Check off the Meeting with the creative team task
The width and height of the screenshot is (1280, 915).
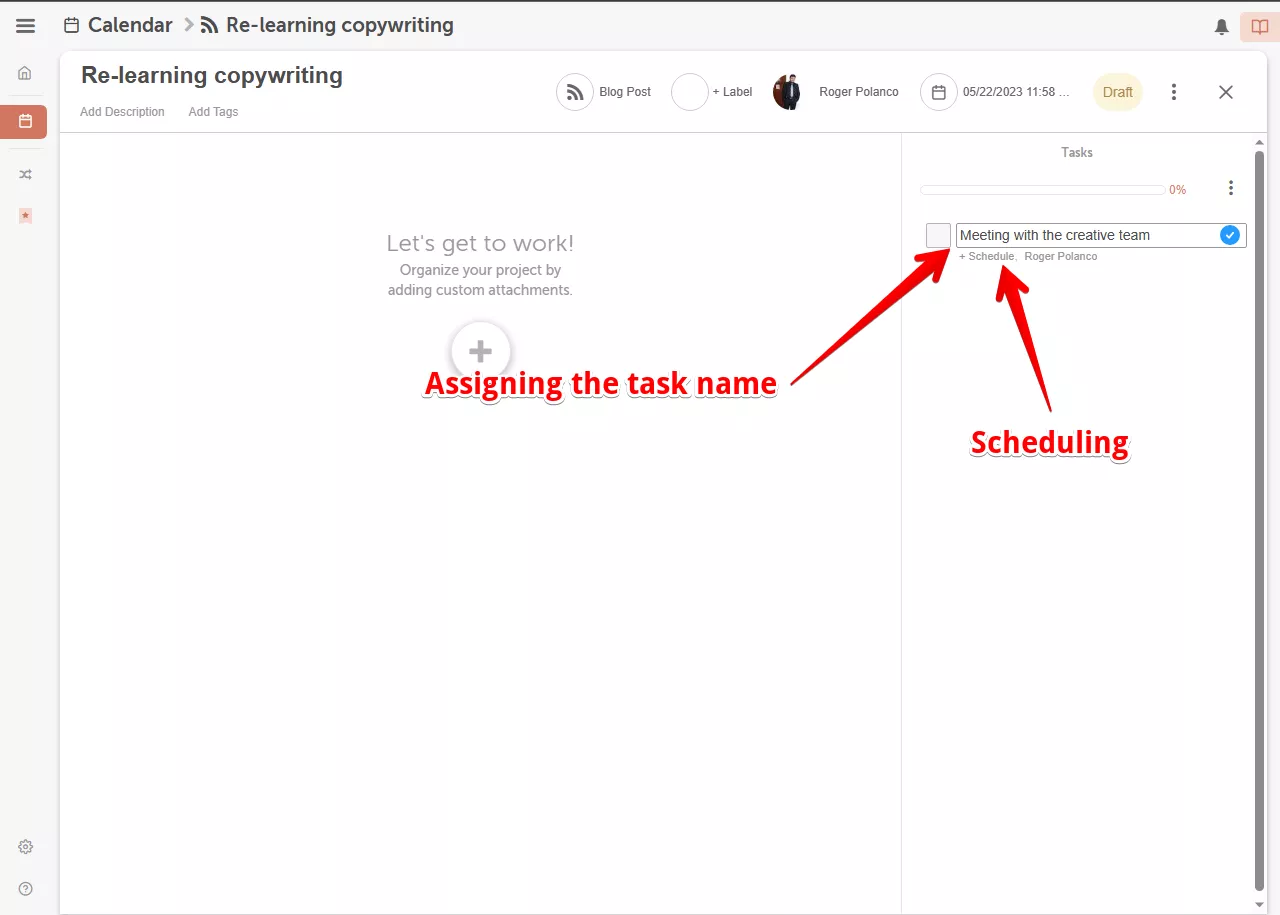click(x=938, y=236)
